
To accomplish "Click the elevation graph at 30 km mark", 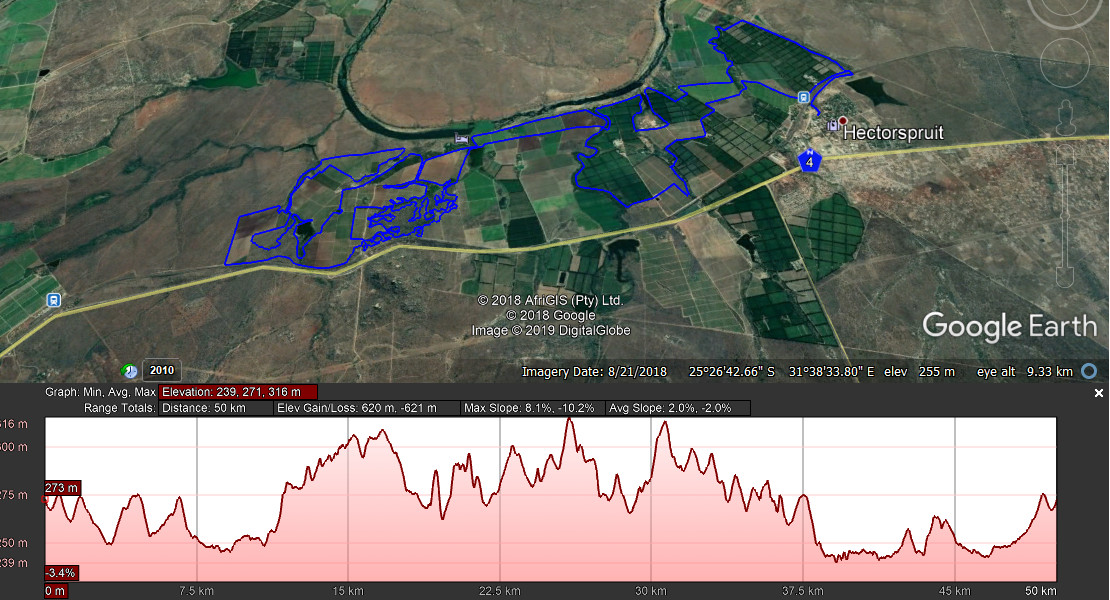I will (652, 500).
